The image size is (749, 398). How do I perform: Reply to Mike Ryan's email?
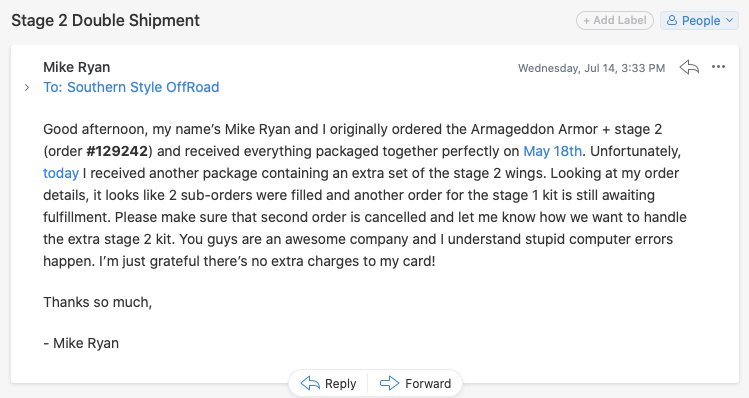point(328,383)
